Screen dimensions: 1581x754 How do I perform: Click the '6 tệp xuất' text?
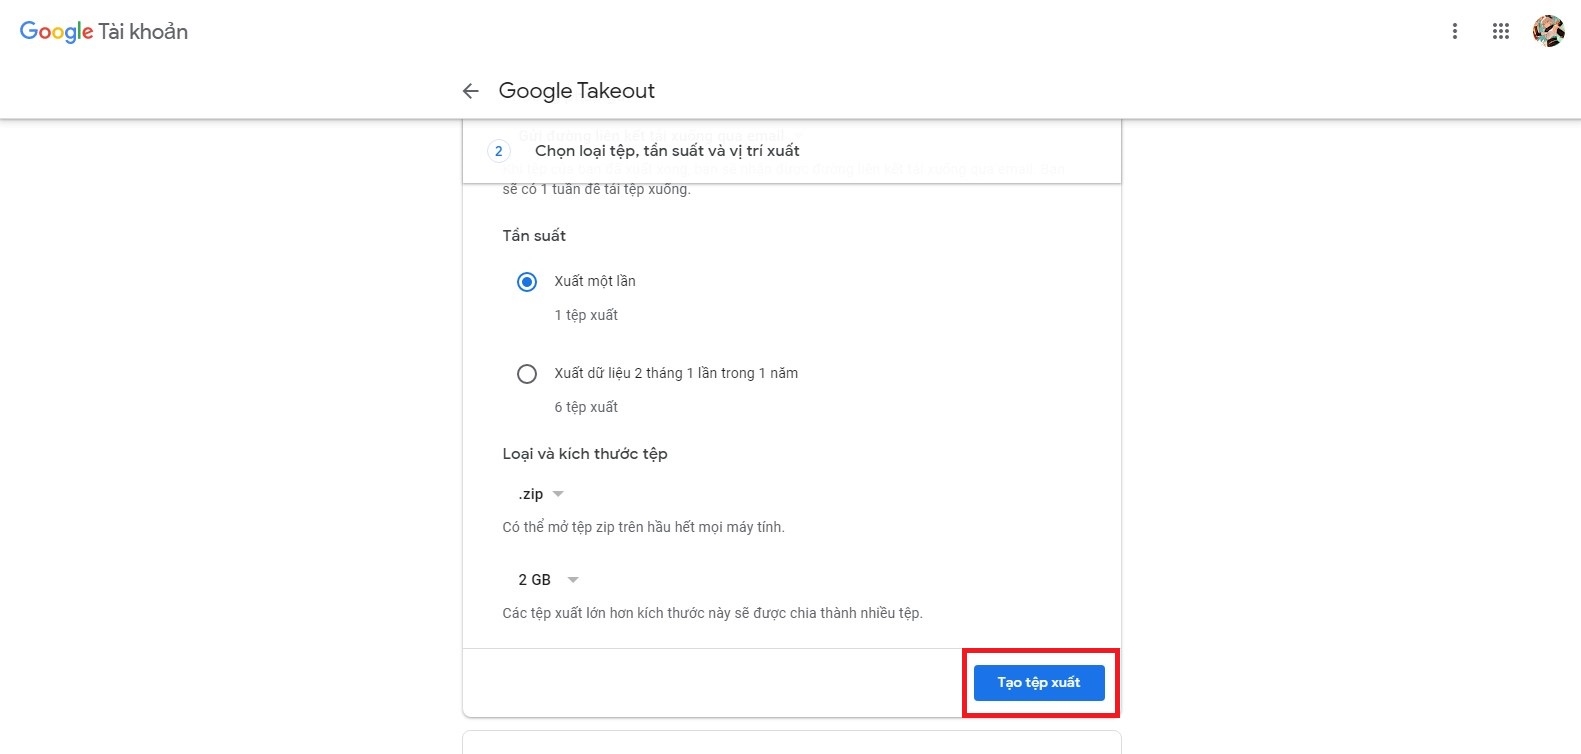[586, 407]
